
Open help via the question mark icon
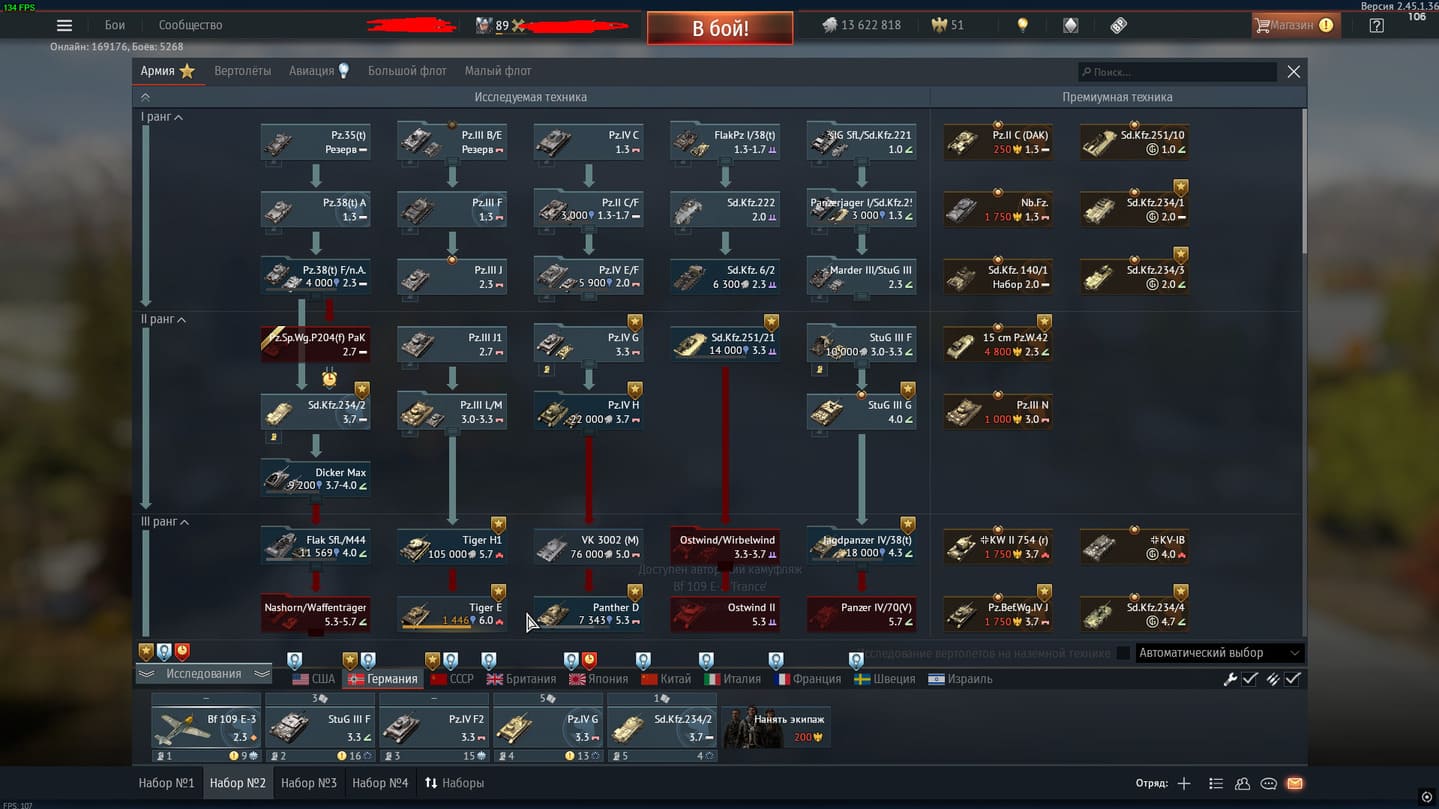click(x=1376, y=26)
